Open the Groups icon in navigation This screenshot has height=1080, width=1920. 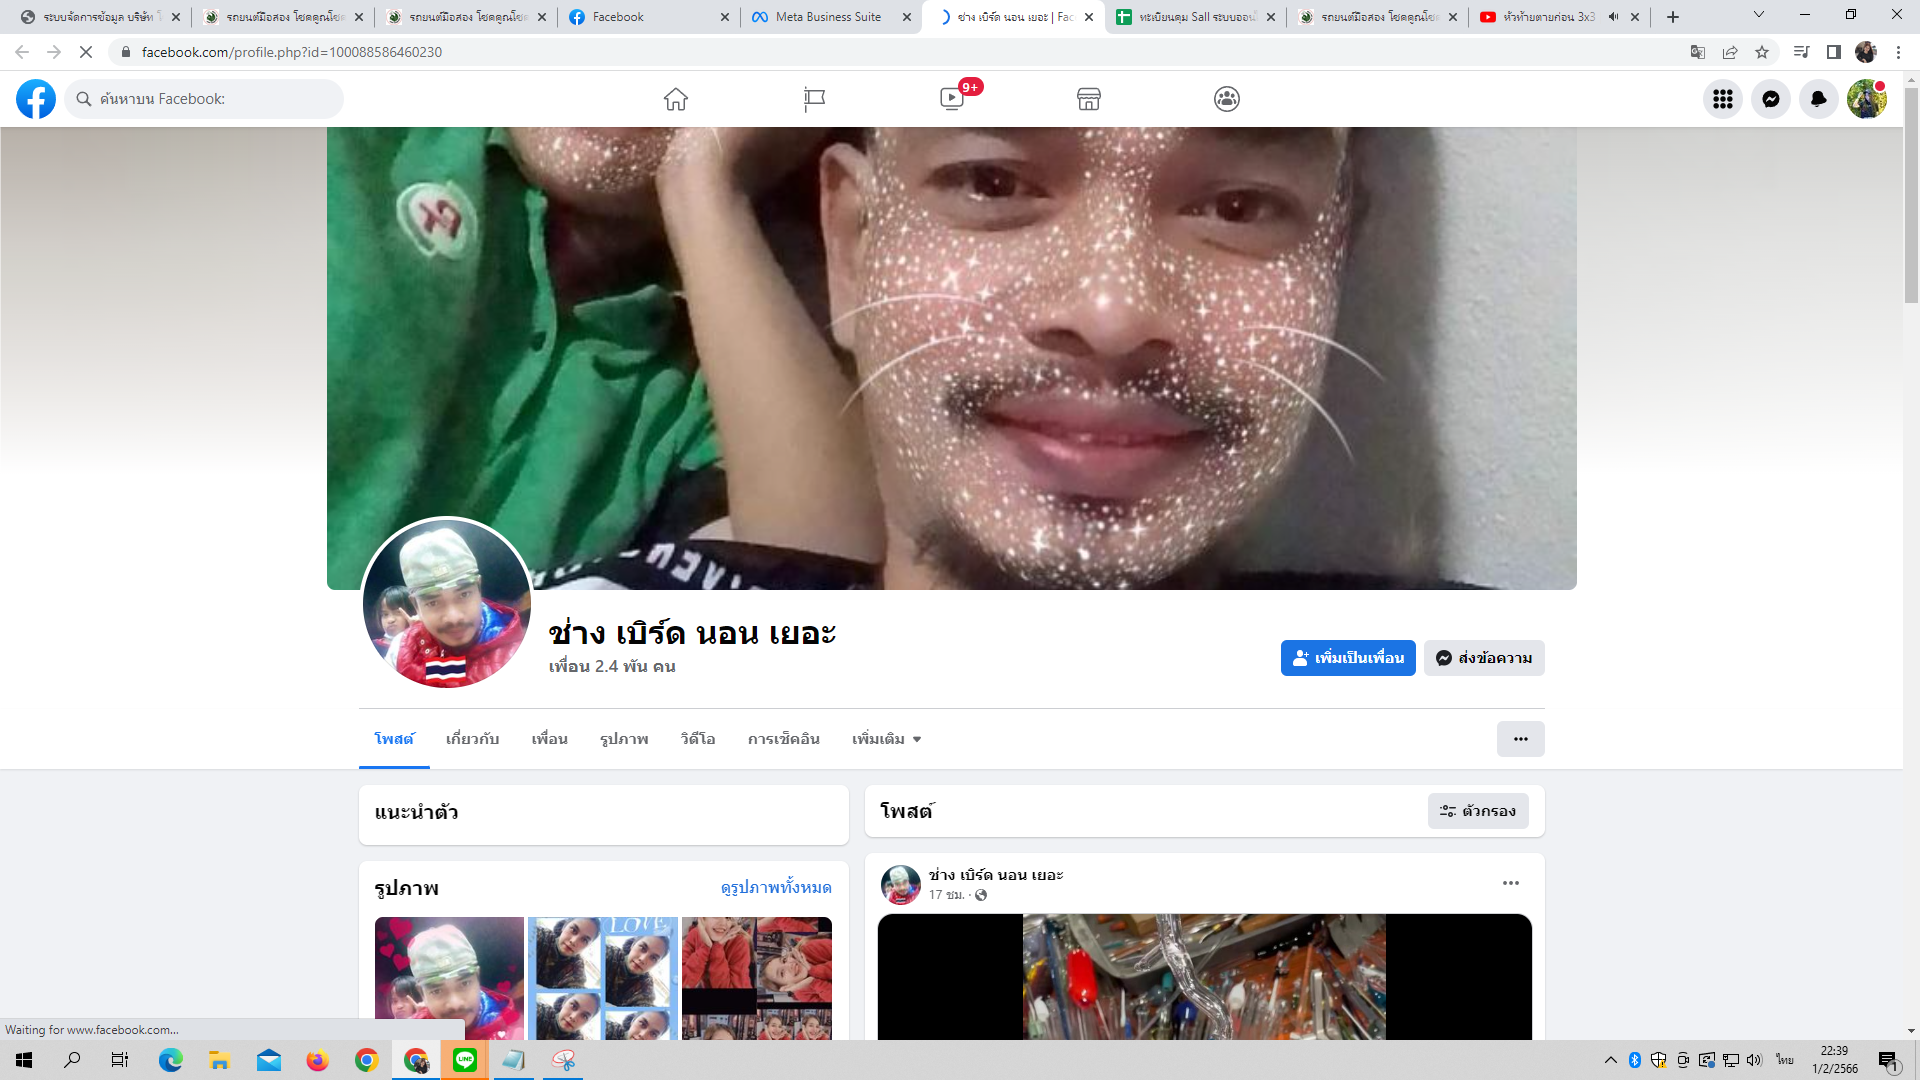click(x=1227, y=99)
